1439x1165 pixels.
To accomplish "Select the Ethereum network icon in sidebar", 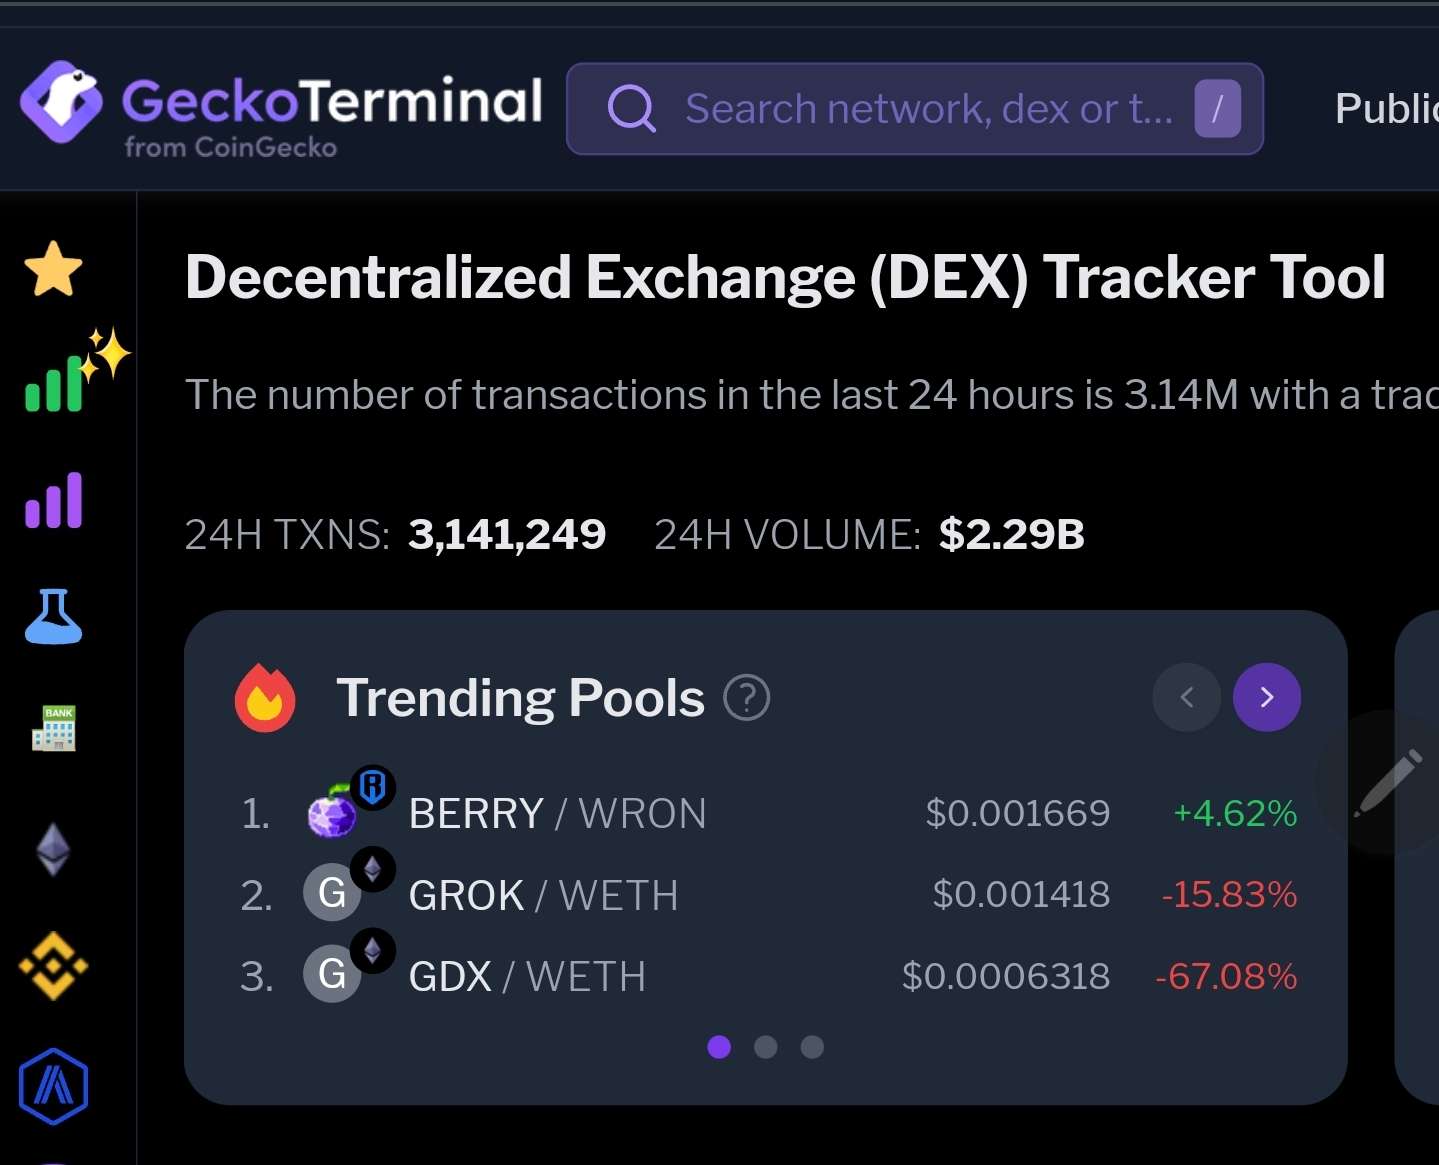I will 53,849.
